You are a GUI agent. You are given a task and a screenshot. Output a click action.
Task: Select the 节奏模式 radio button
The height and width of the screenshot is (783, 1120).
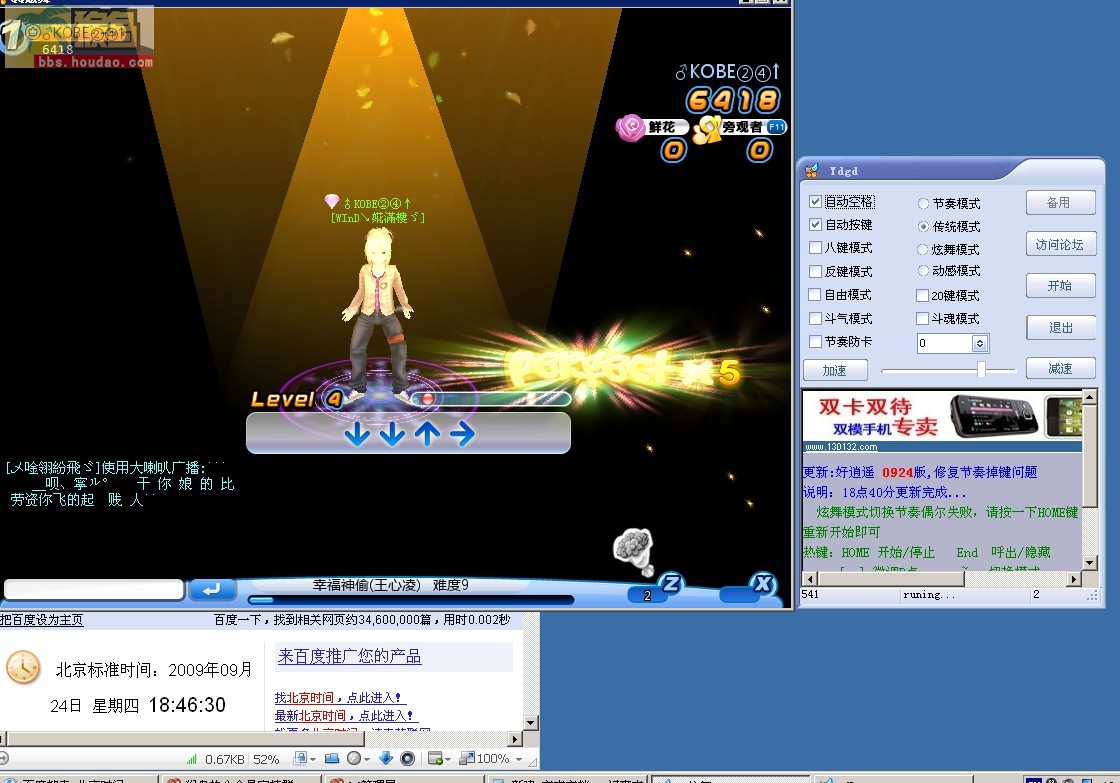923,204
